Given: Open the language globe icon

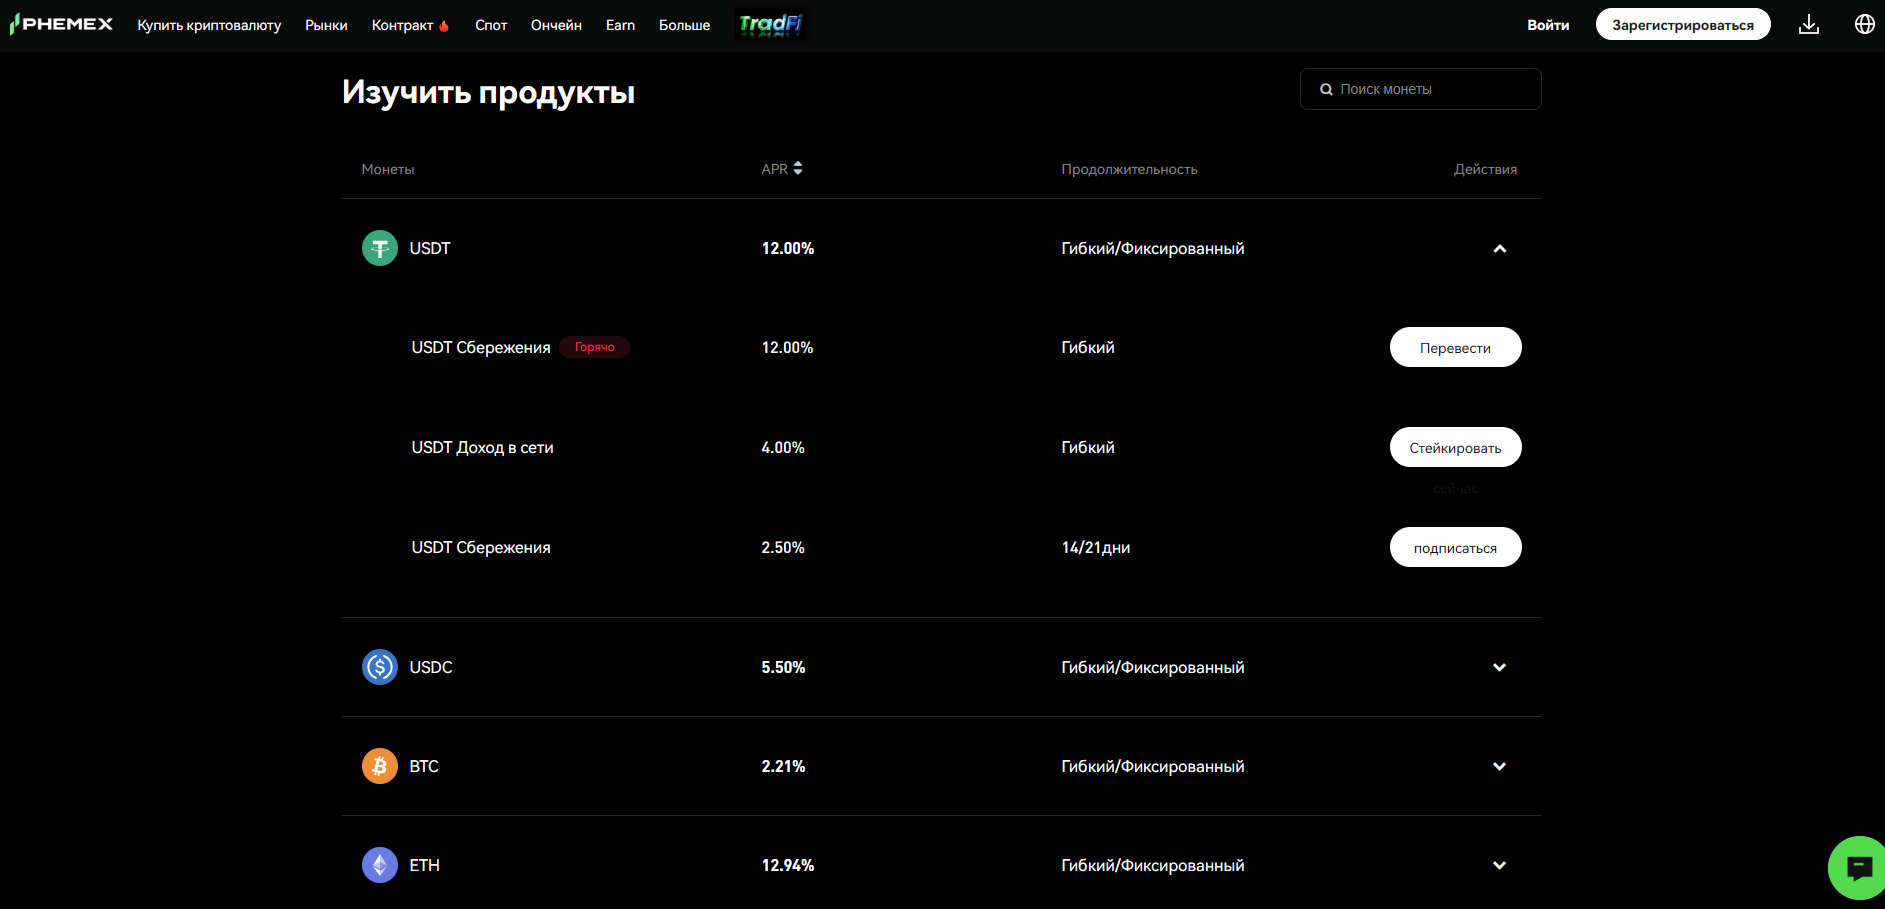Looking at the screenshot, I should pyautogui.click(x=1865, y=24).
